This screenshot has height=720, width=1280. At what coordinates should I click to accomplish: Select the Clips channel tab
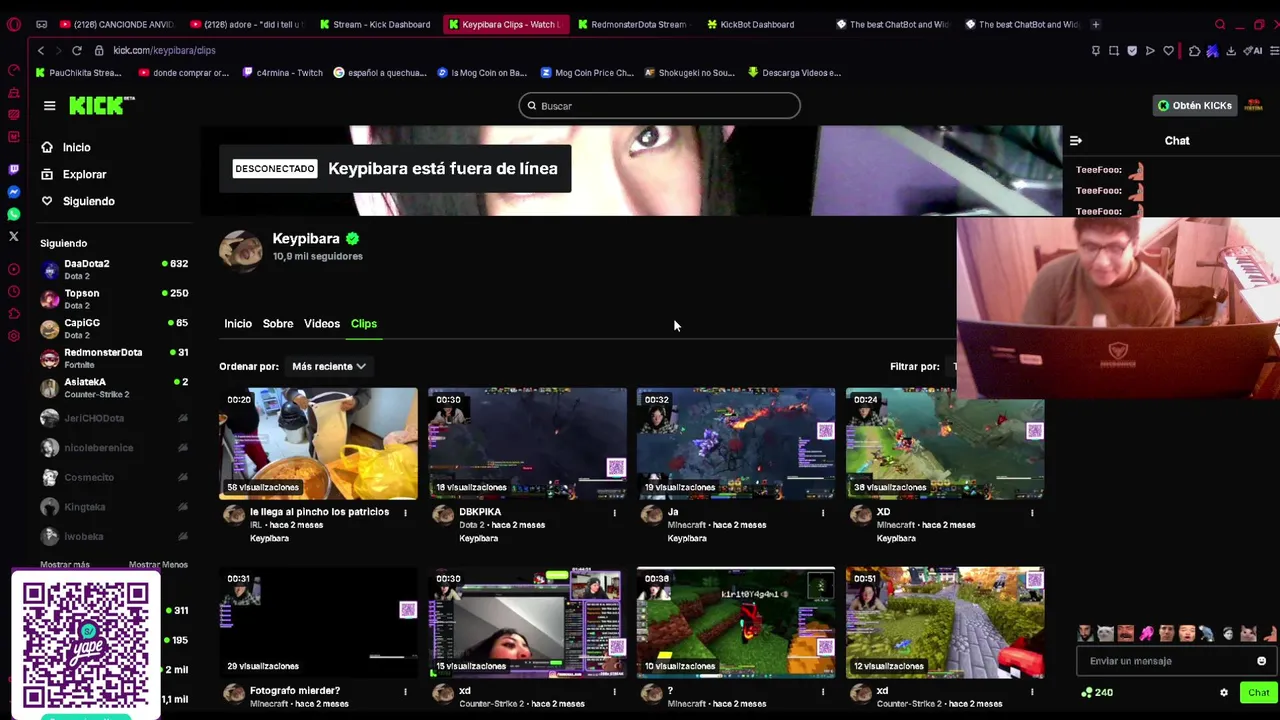pyautogui.click(x=364, y=324)
